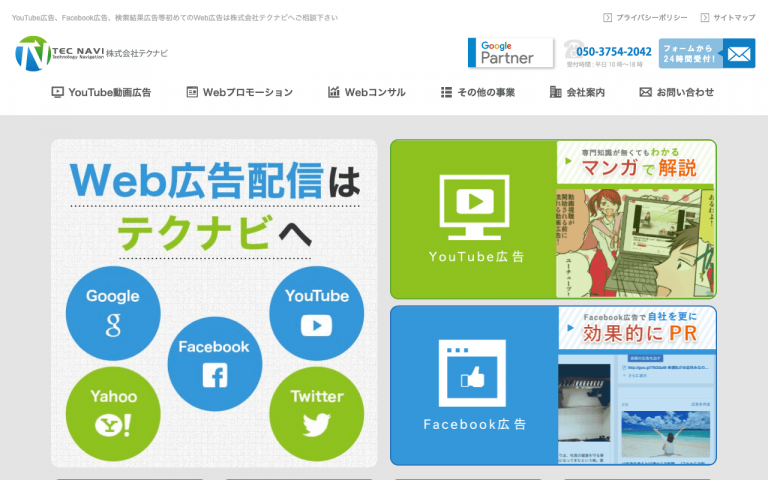
Task: Click the テクナビへ green headline
Action: coord(215,233)
